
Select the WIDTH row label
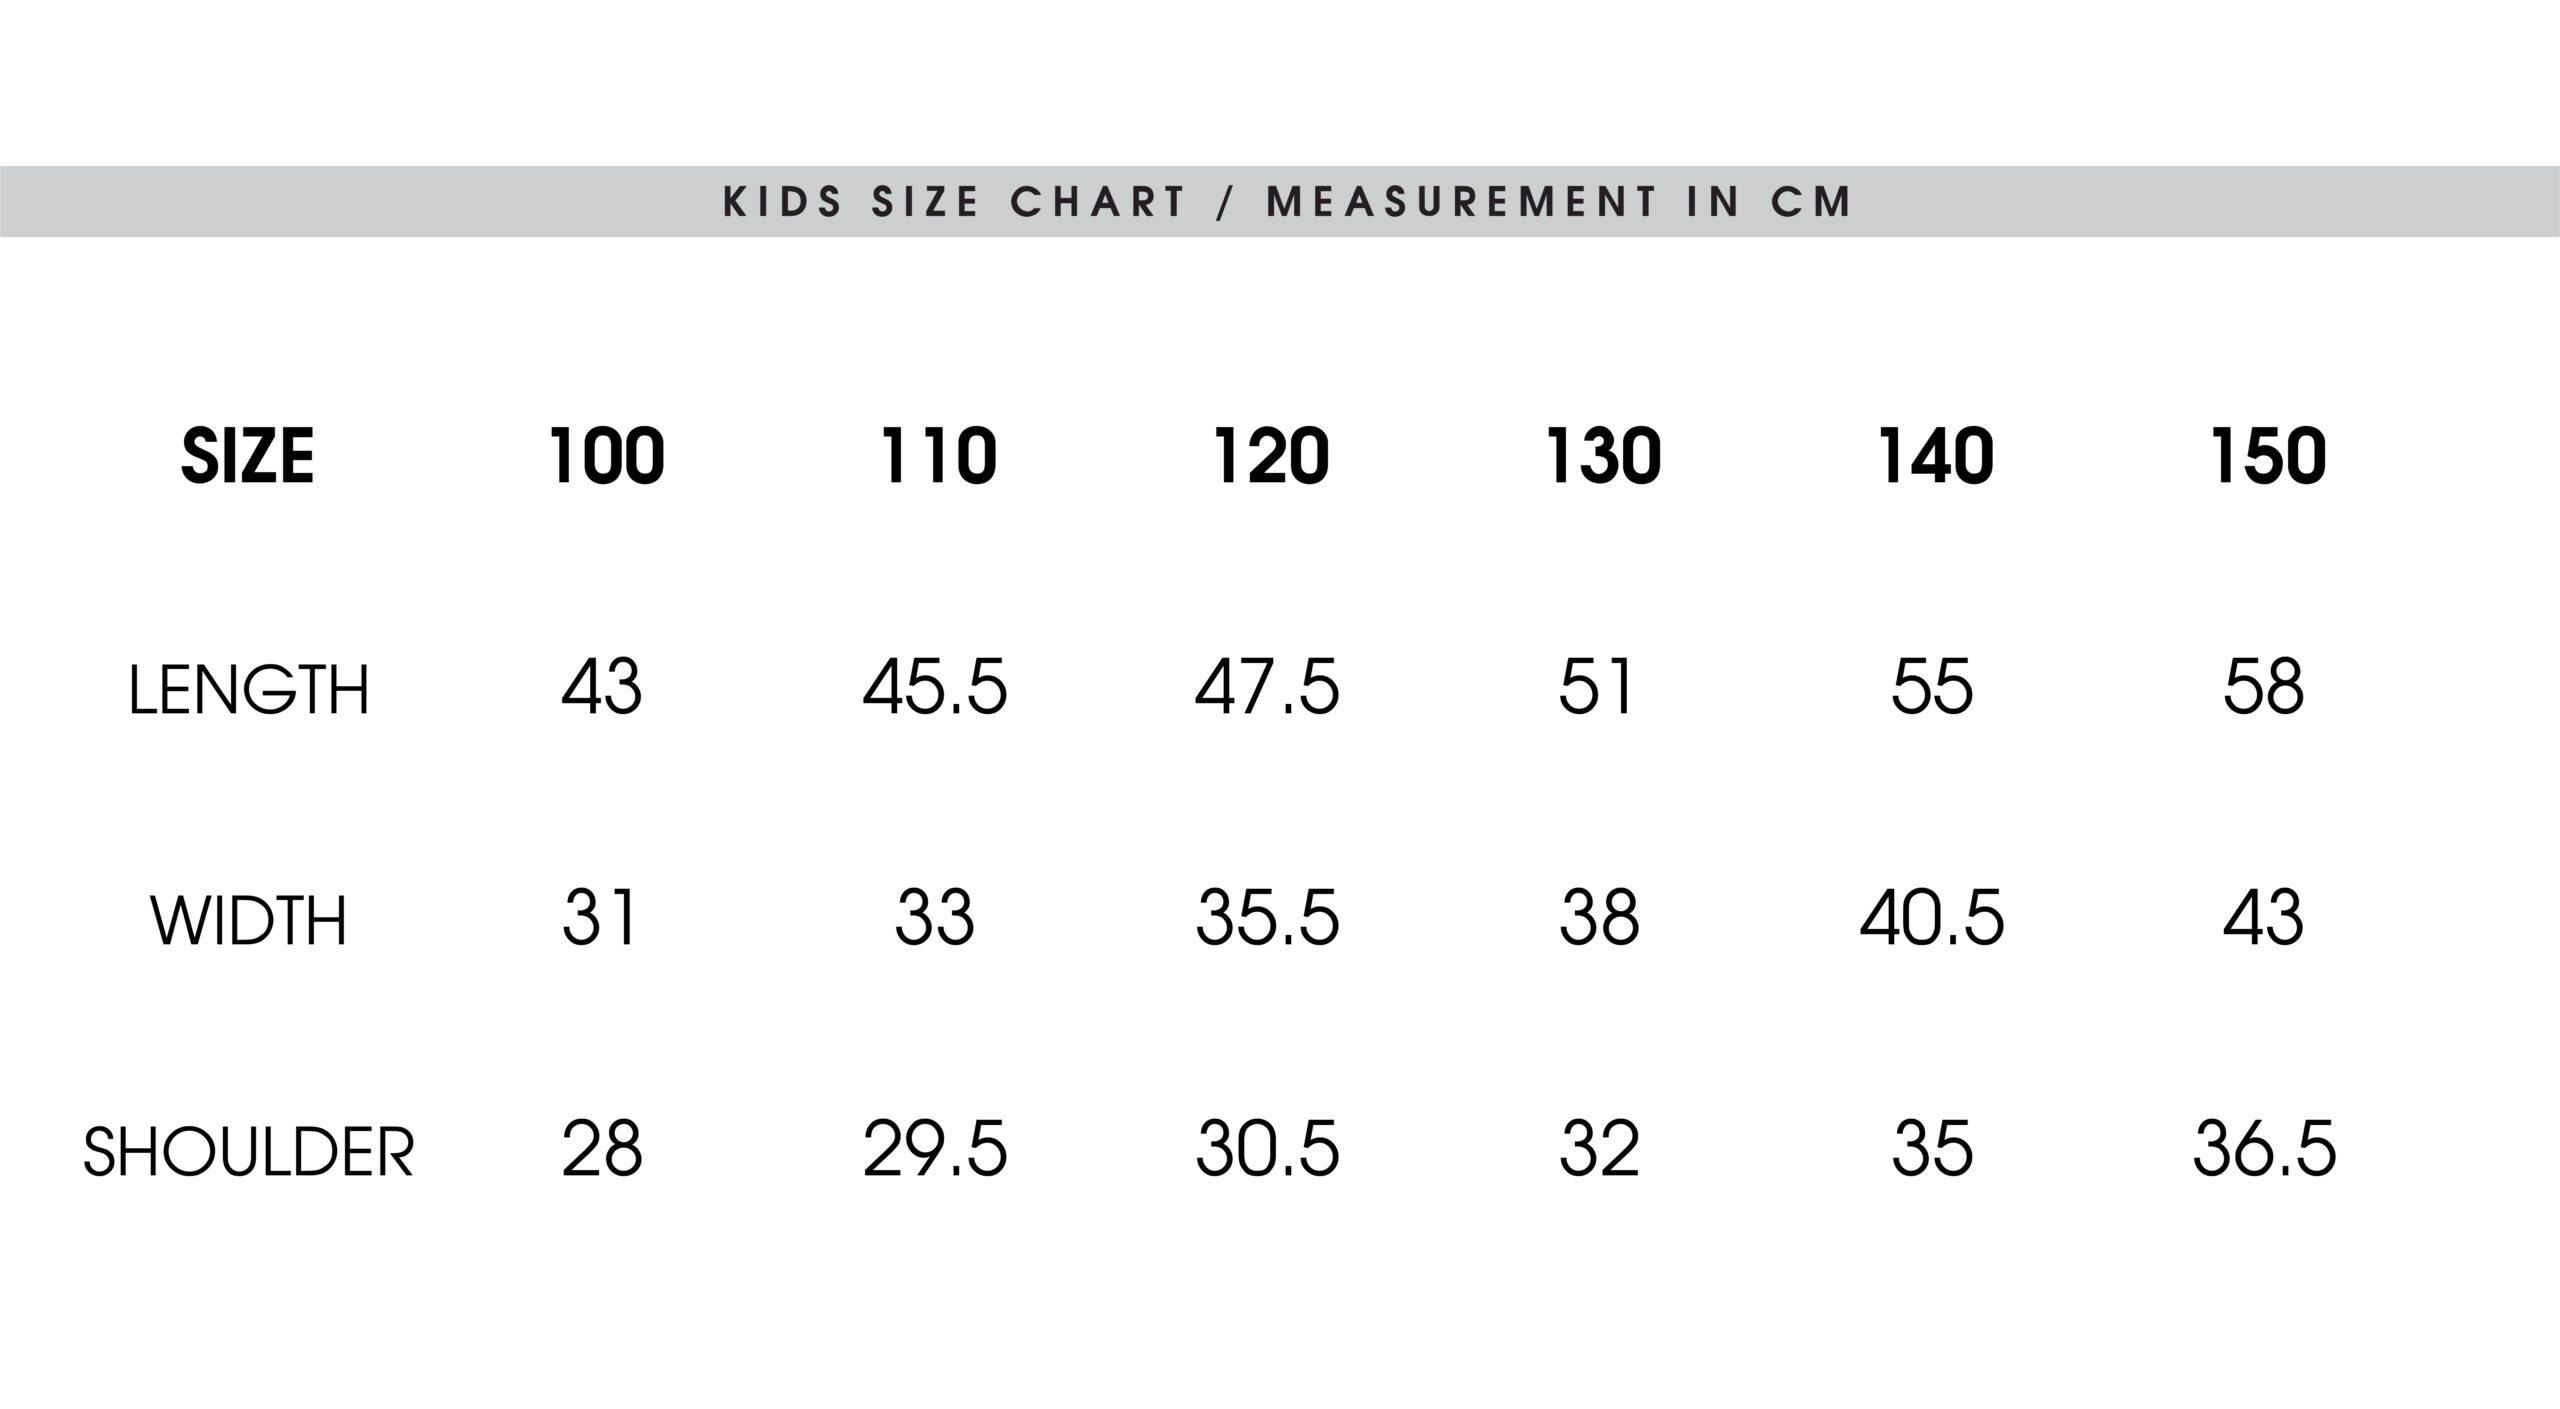[x=249, y=920]
